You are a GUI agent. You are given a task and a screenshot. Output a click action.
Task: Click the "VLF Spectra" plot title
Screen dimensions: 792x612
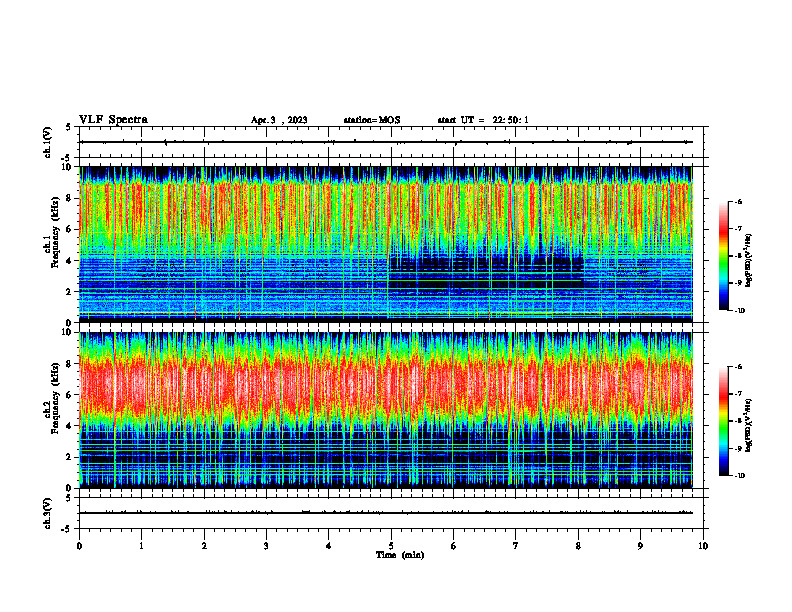point(113,120)
